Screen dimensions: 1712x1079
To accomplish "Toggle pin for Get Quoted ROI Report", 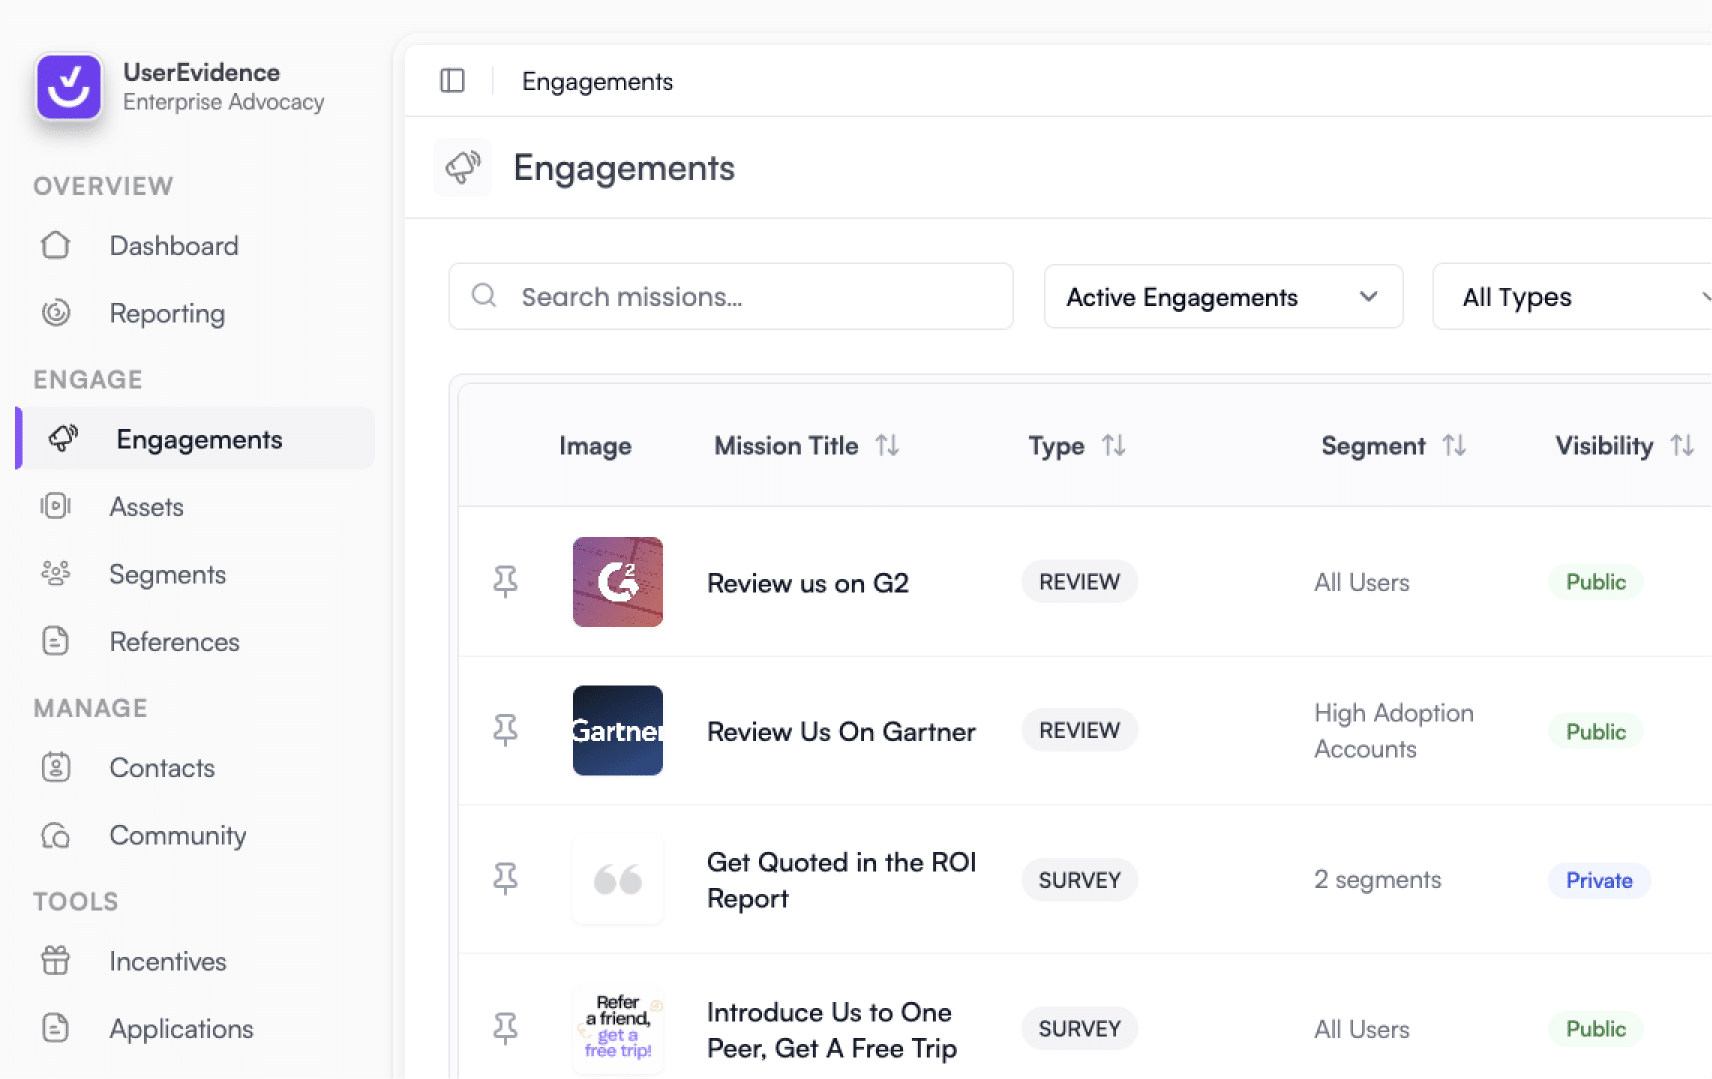I will (505, 880).
